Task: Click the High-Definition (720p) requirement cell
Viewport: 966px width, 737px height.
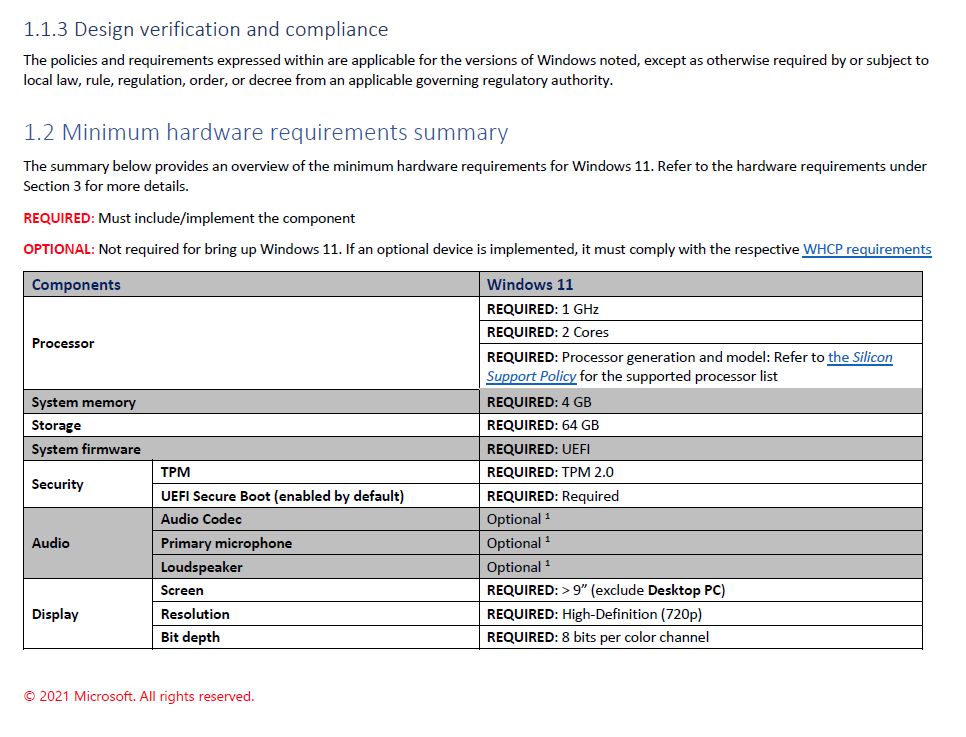Action: click(x=700, y=614)
